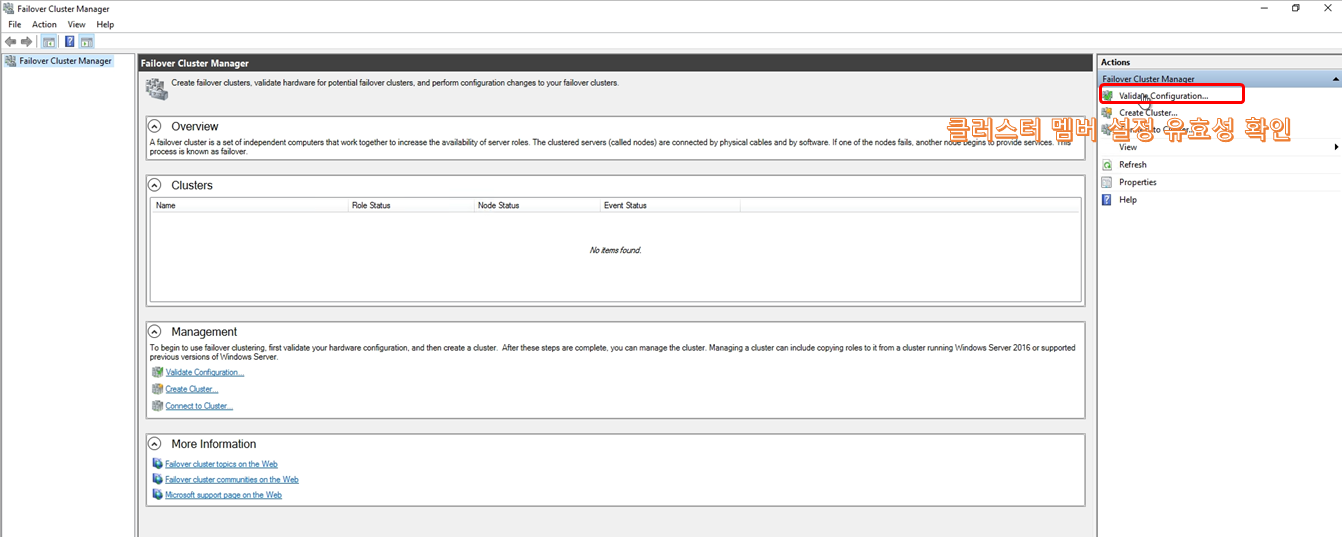Click the 'No items found.' text

pos(615,250)
